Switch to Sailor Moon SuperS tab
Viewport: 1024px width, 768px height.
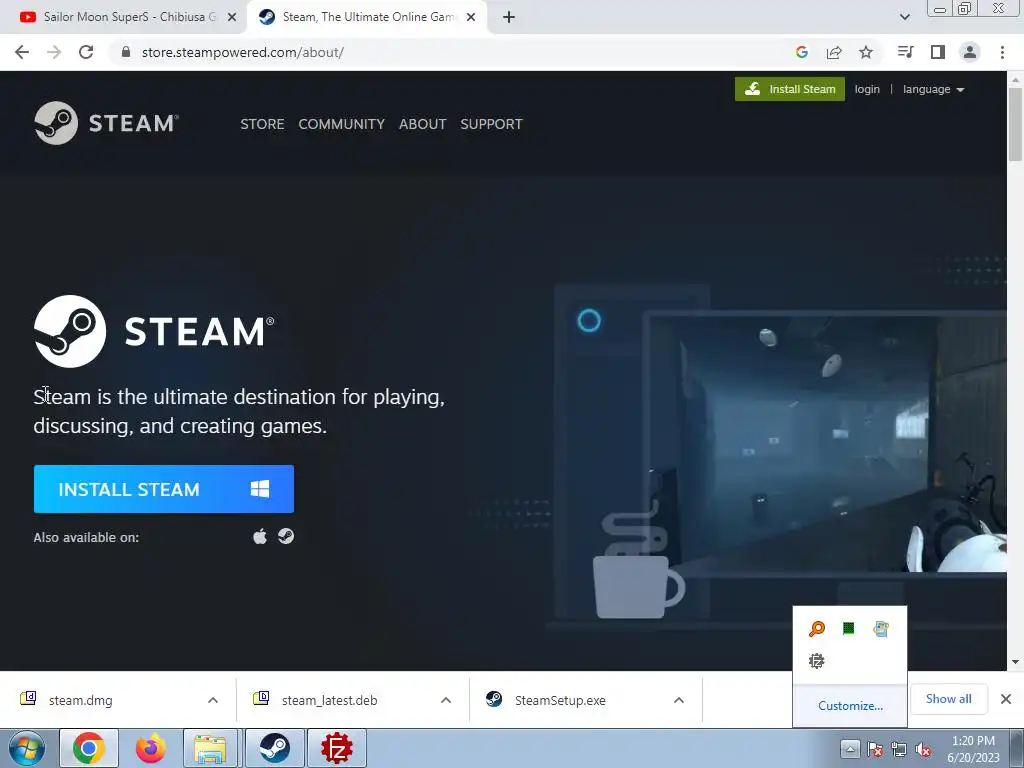[123, 18]
